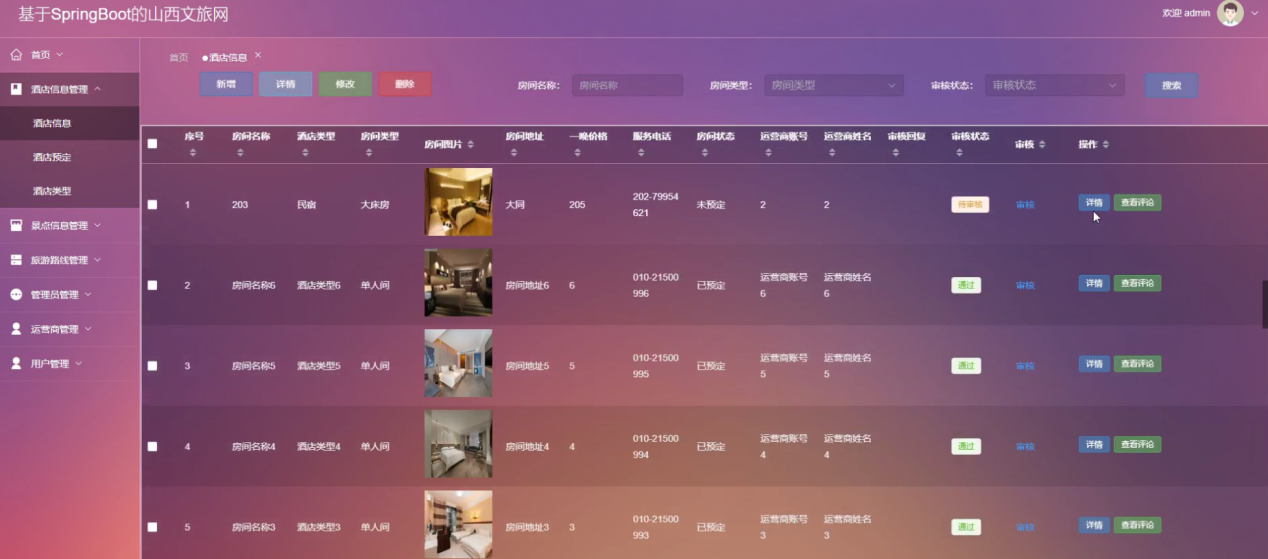Expand 景点信息管理 using its chevron

pos(98,225)
